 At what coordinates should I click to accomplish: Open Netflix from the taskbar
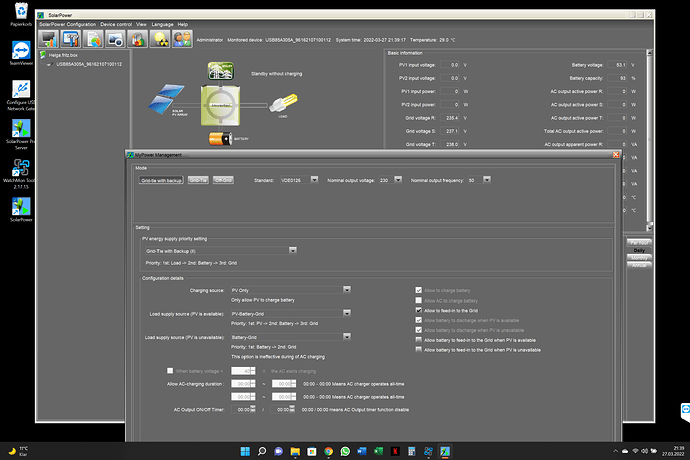(395, 451)
